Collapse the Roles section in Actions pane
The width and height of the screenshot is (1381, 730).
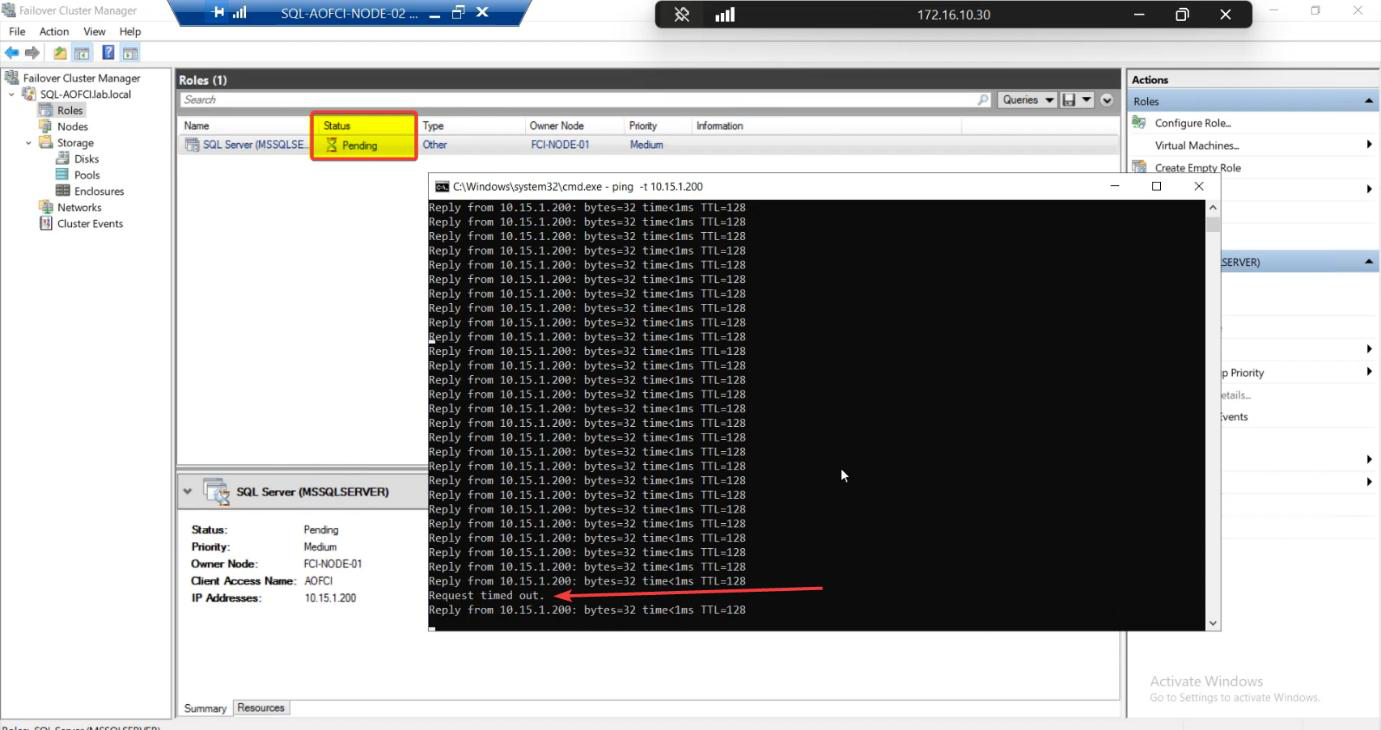(x=1368, y=101)
